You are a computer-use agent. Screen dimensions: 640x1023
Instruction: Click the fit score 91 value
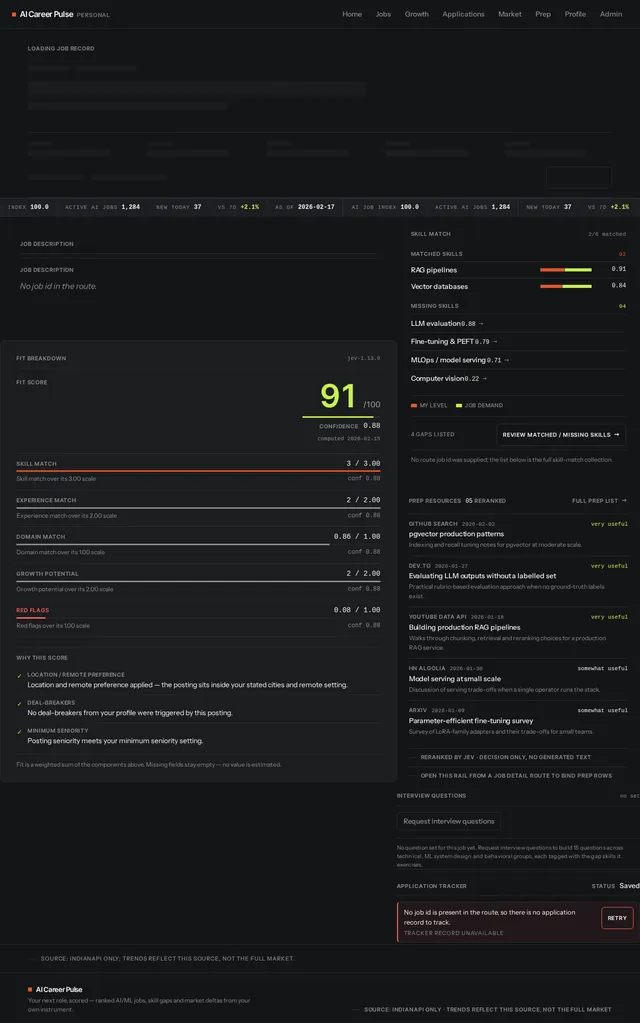click(x=338, y=396)
